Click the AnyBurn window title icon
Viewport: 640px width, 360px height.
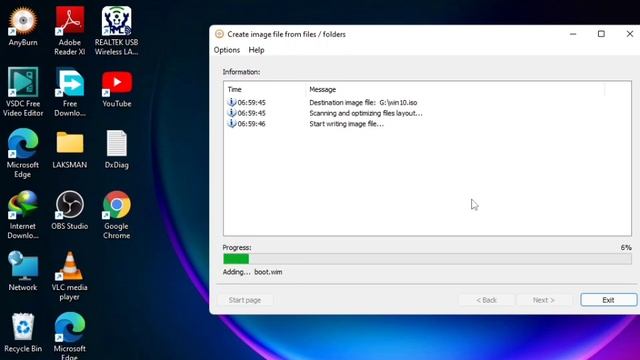coord(219,34)
